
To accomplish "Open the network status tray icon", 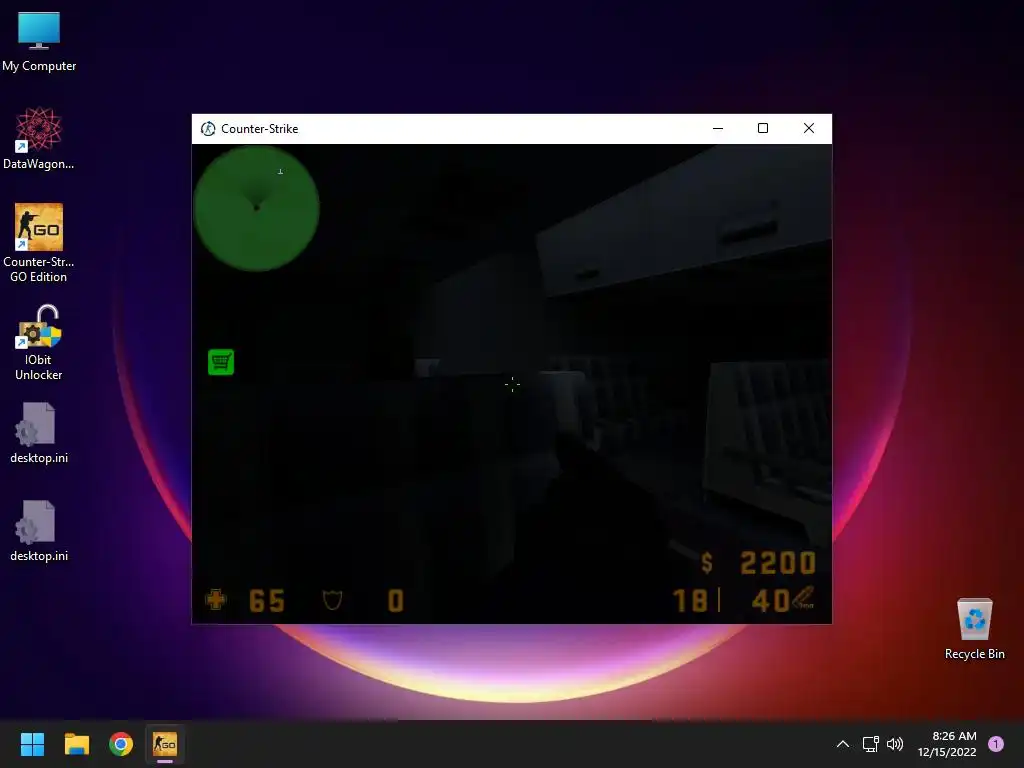I will coord(871,744).
